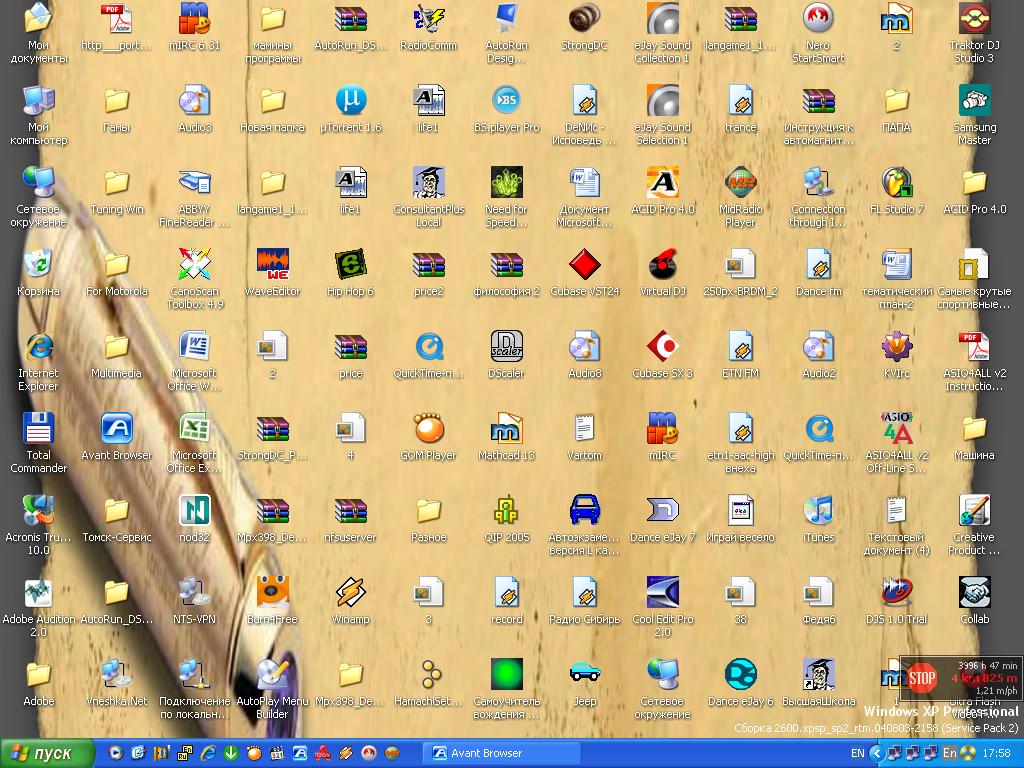Screen dimensions: 1024x768
Task: Open Cubase VST24 red diamond icon
Action: coord(584,265)
